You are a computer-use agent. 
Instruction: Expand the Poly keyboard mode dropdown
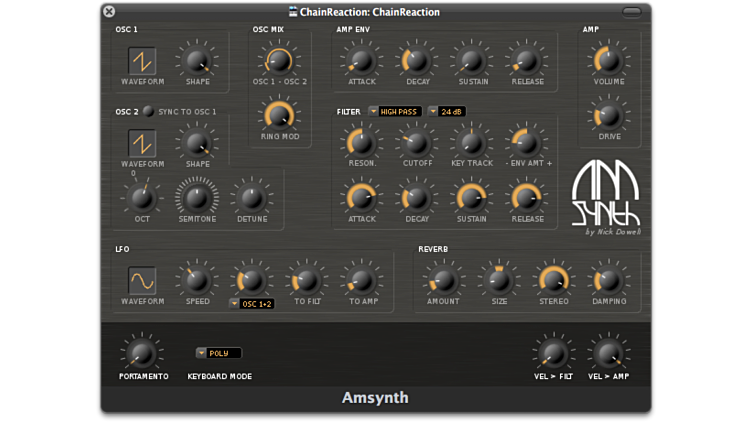[x=218, y=353]
